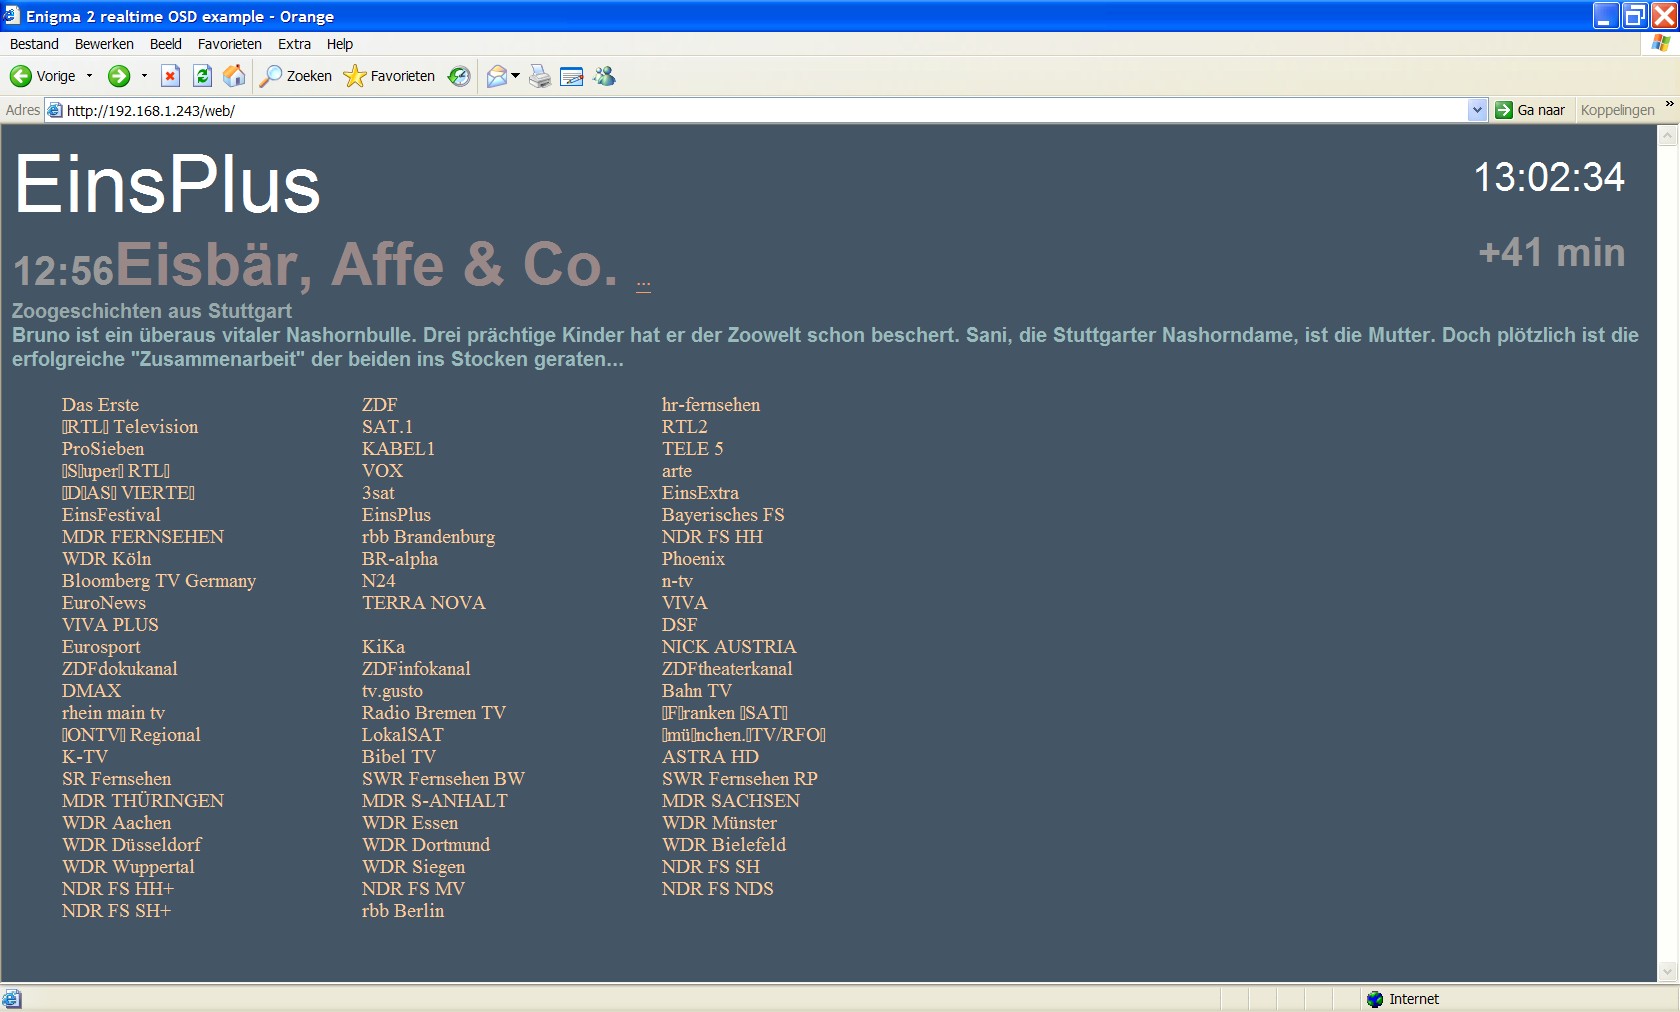Expand the Back button history dropdown
1680x1012 pixels.
[x=89, y=76]
